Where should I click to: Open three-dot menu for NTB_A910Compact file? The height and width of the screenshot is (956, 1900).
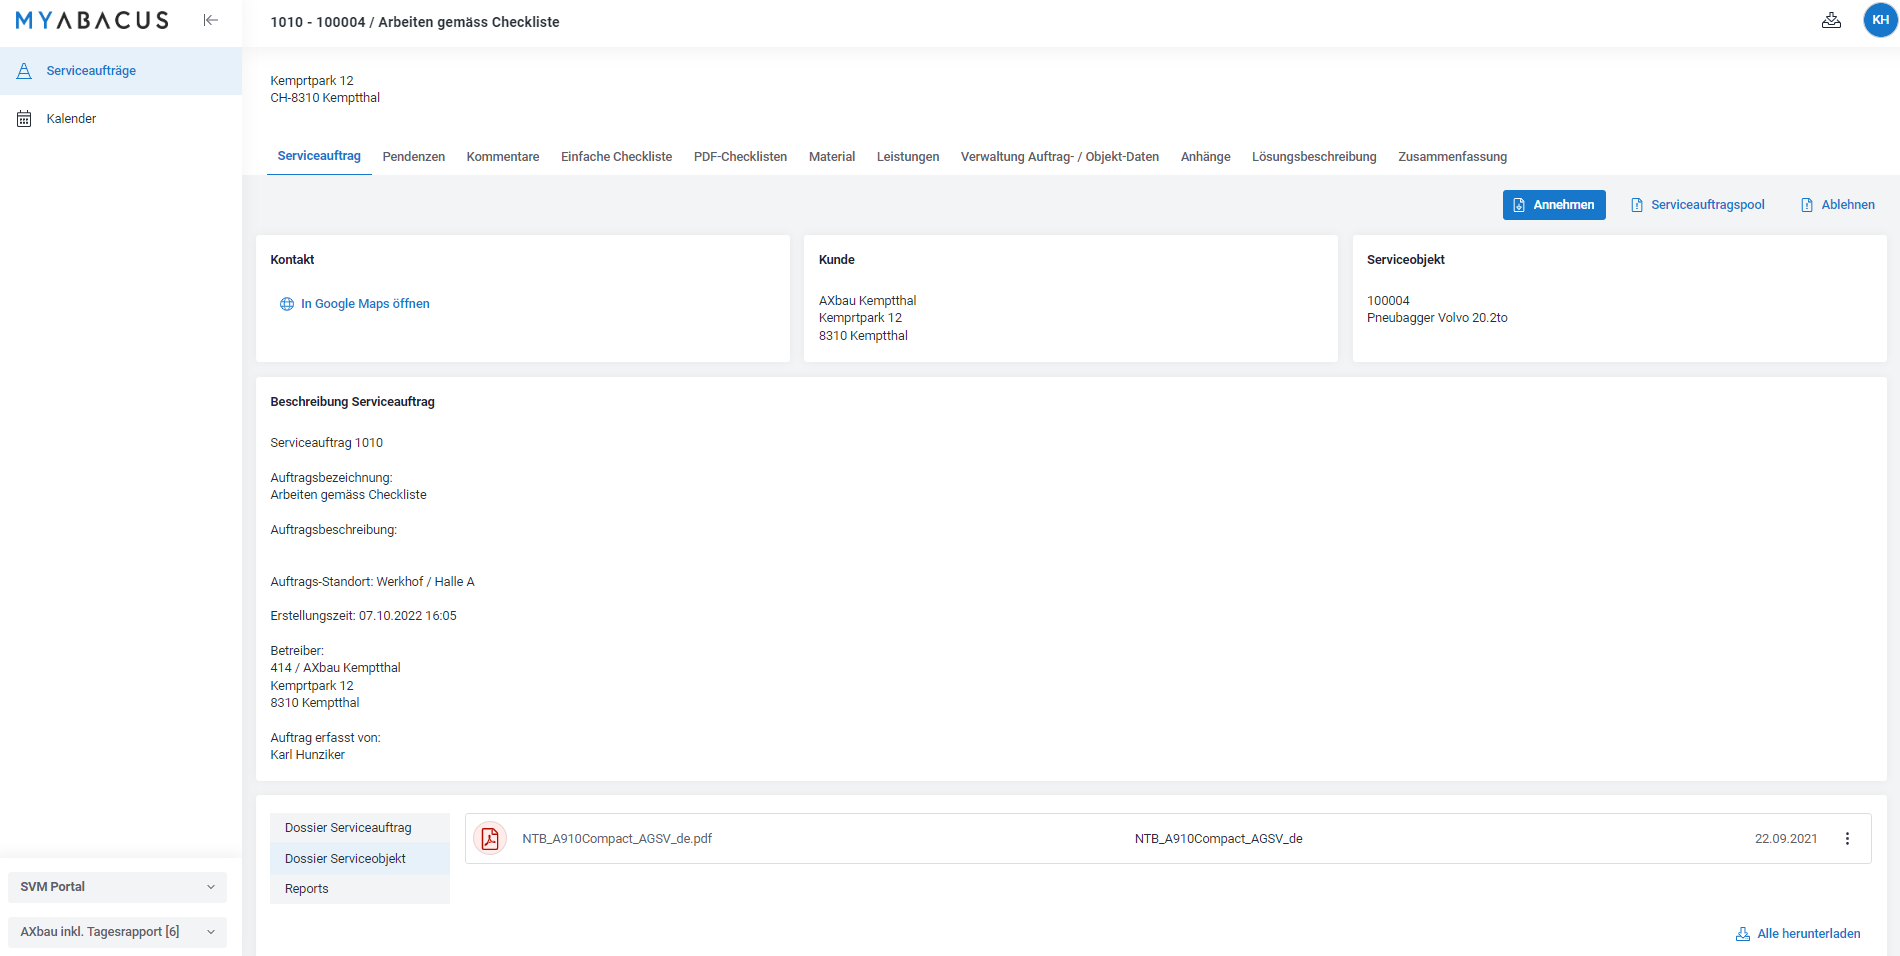tap(1847, 839)
